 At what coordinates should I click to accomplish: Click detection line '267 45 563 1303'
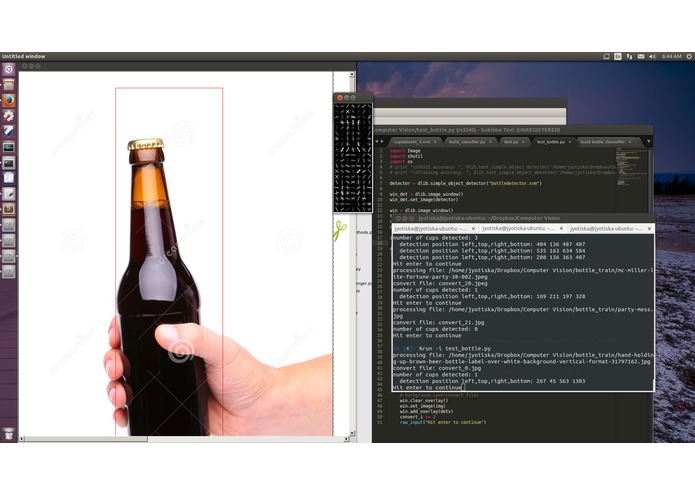(492, 381)
